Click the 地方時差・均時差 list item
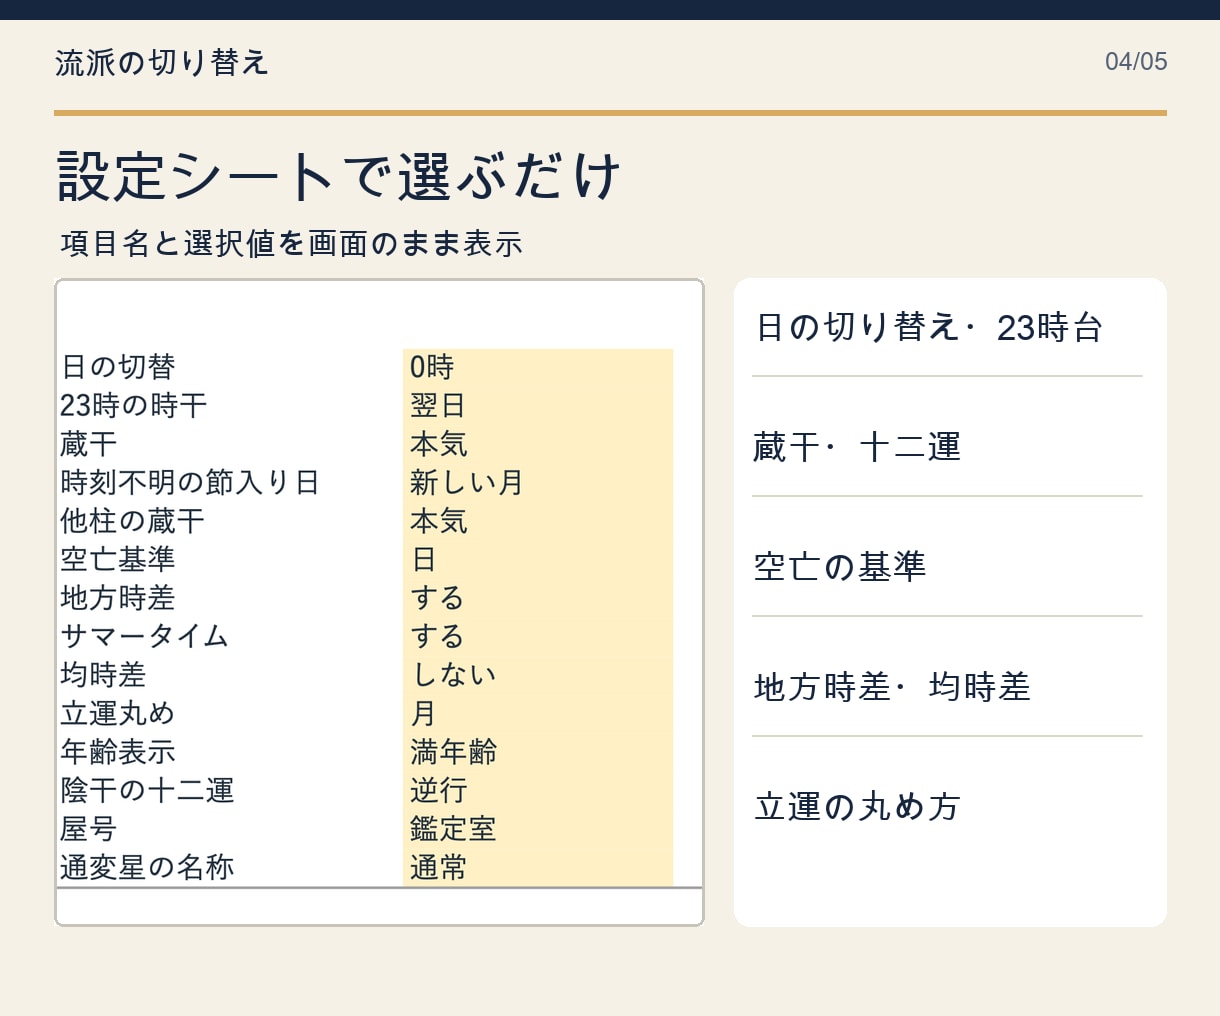 (x=892, y=687)
